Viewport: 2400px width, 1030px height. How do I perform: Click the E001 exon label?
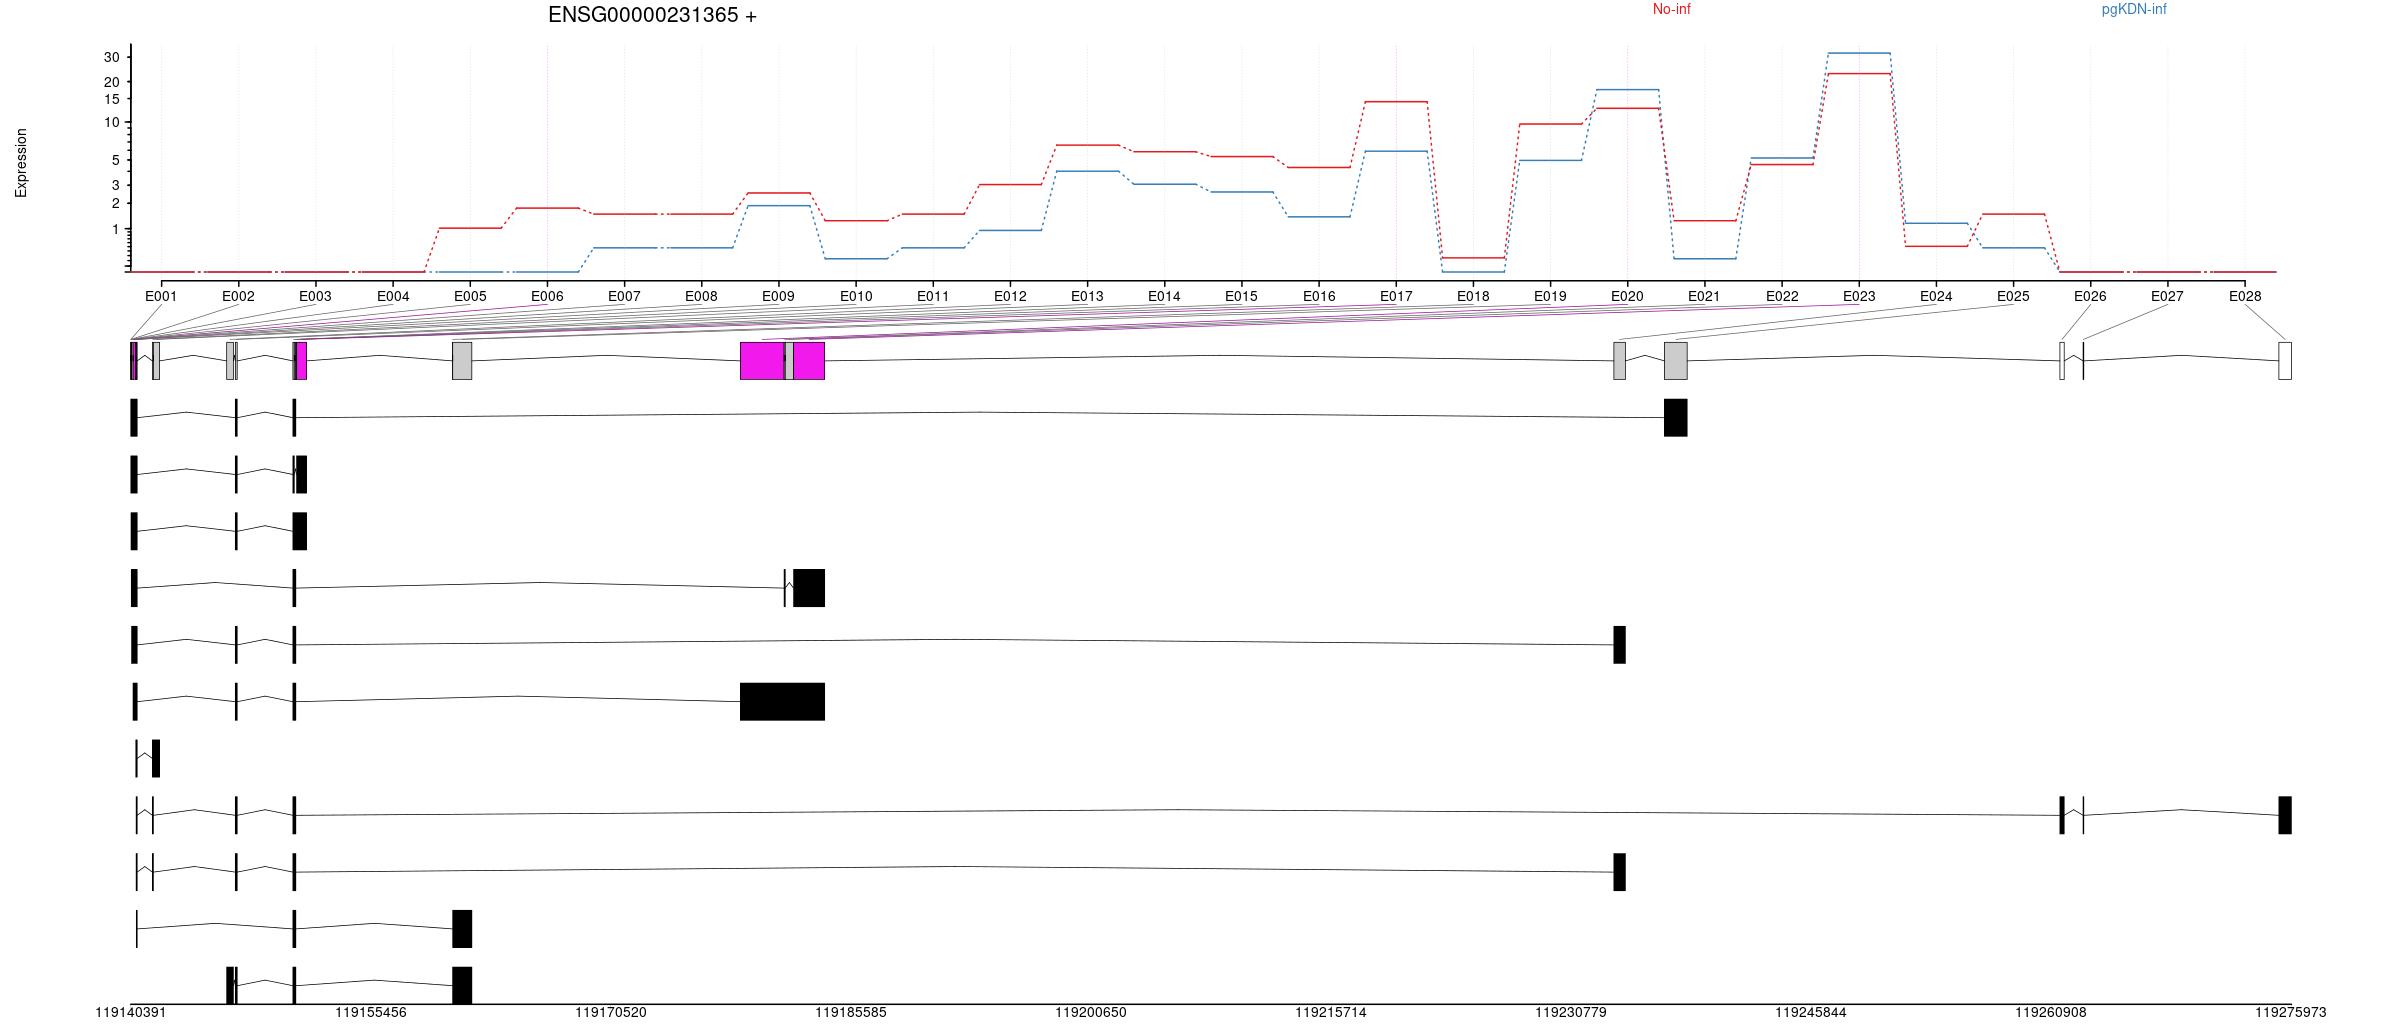(x=161, y=296)
